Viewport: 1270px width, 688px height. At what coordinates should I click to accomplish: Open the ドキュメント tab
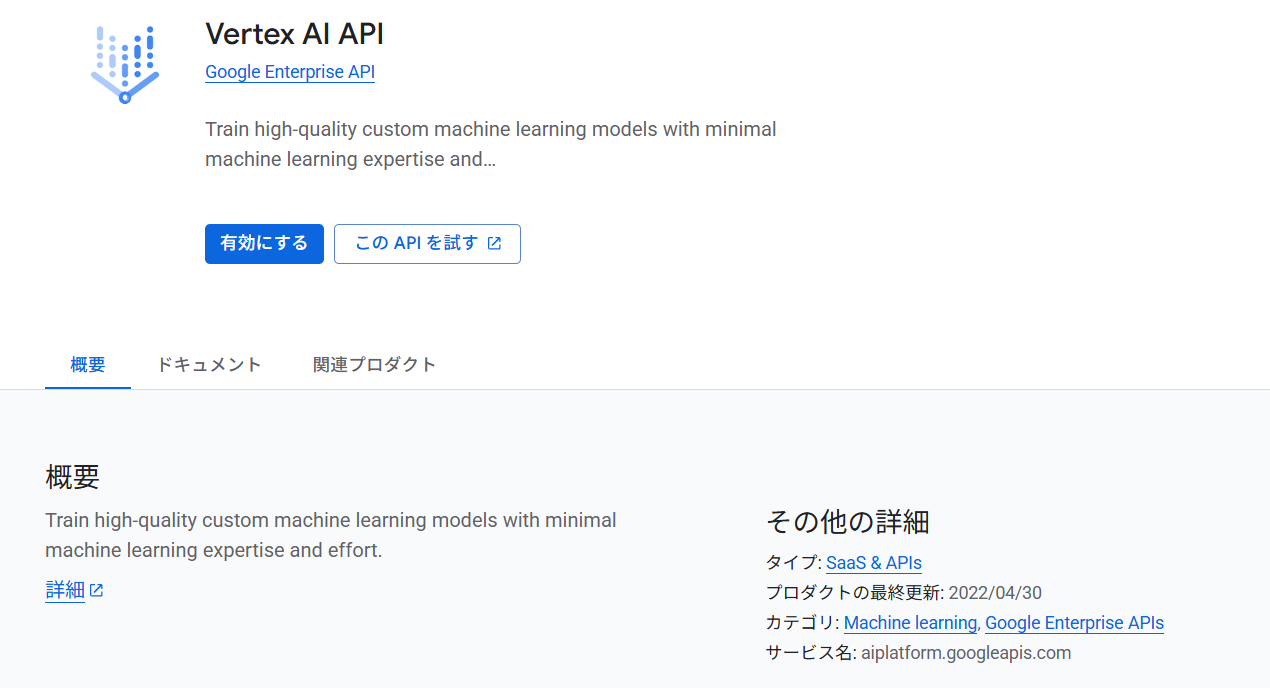209,365
